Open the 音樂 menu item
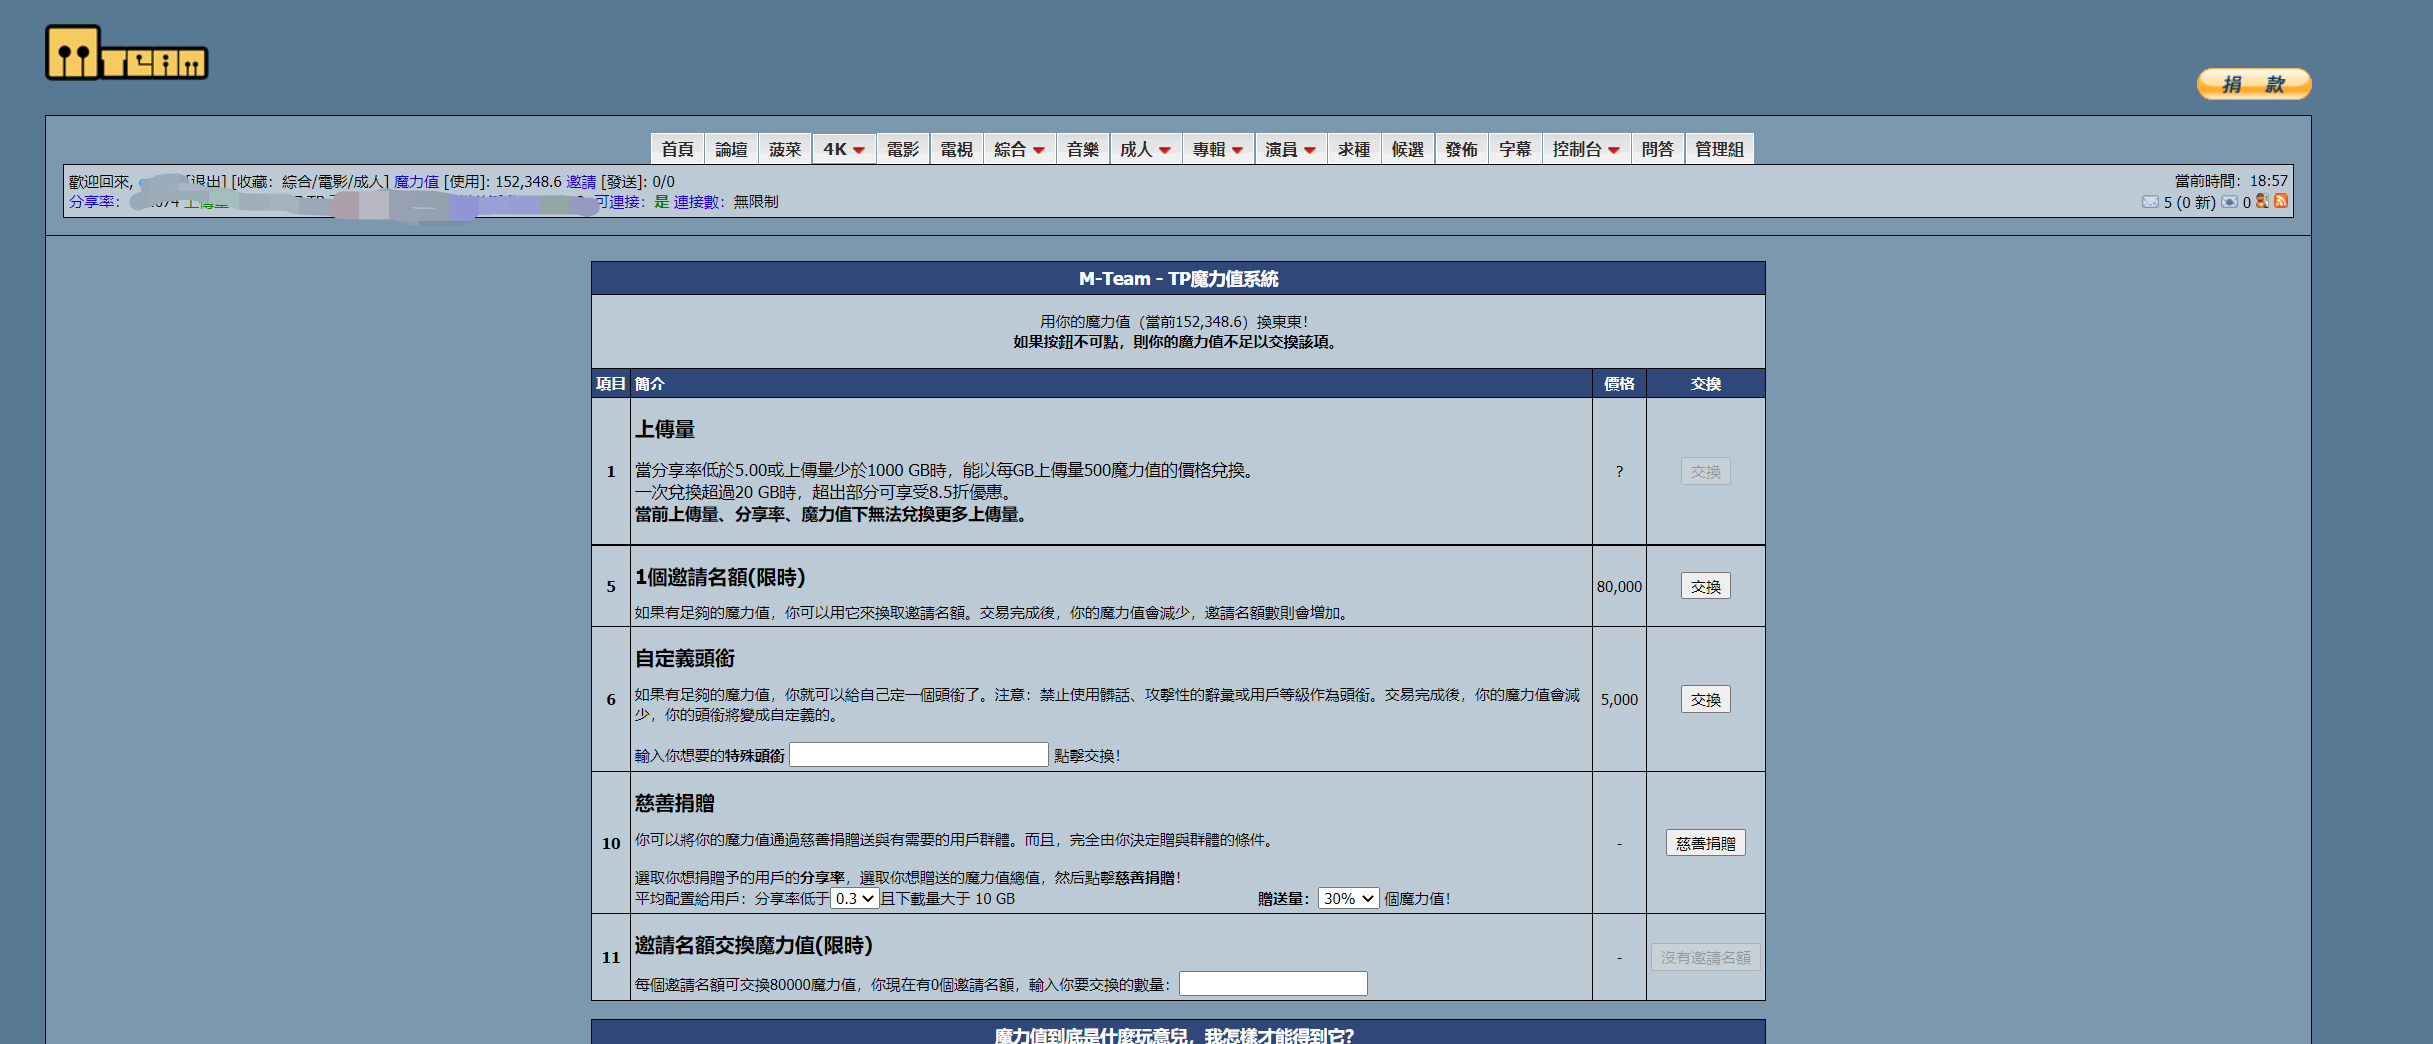Viewport: 2433px width, 1044px height. coord(1083,149)
